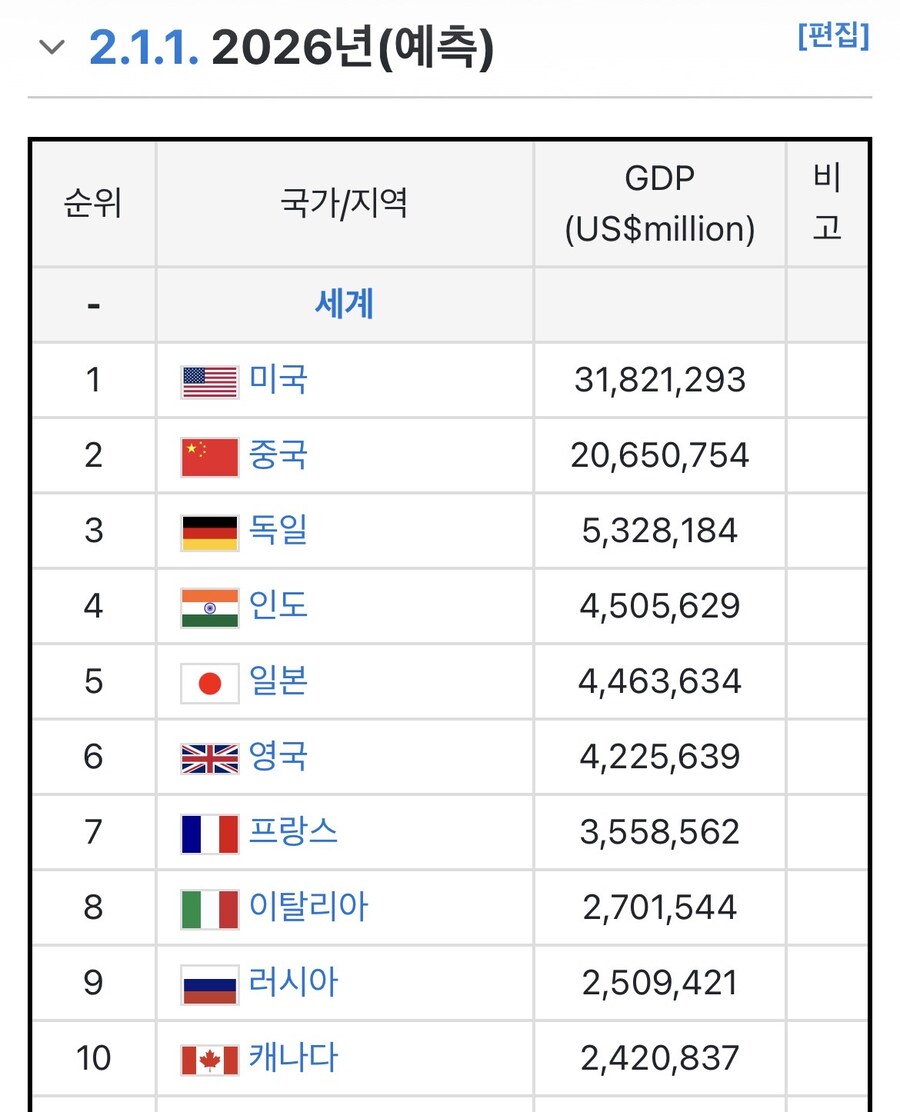Click the Italian flag icon beside 이탈리아
This screenshot has height=1112, width=900.
[x=207, y=907]
